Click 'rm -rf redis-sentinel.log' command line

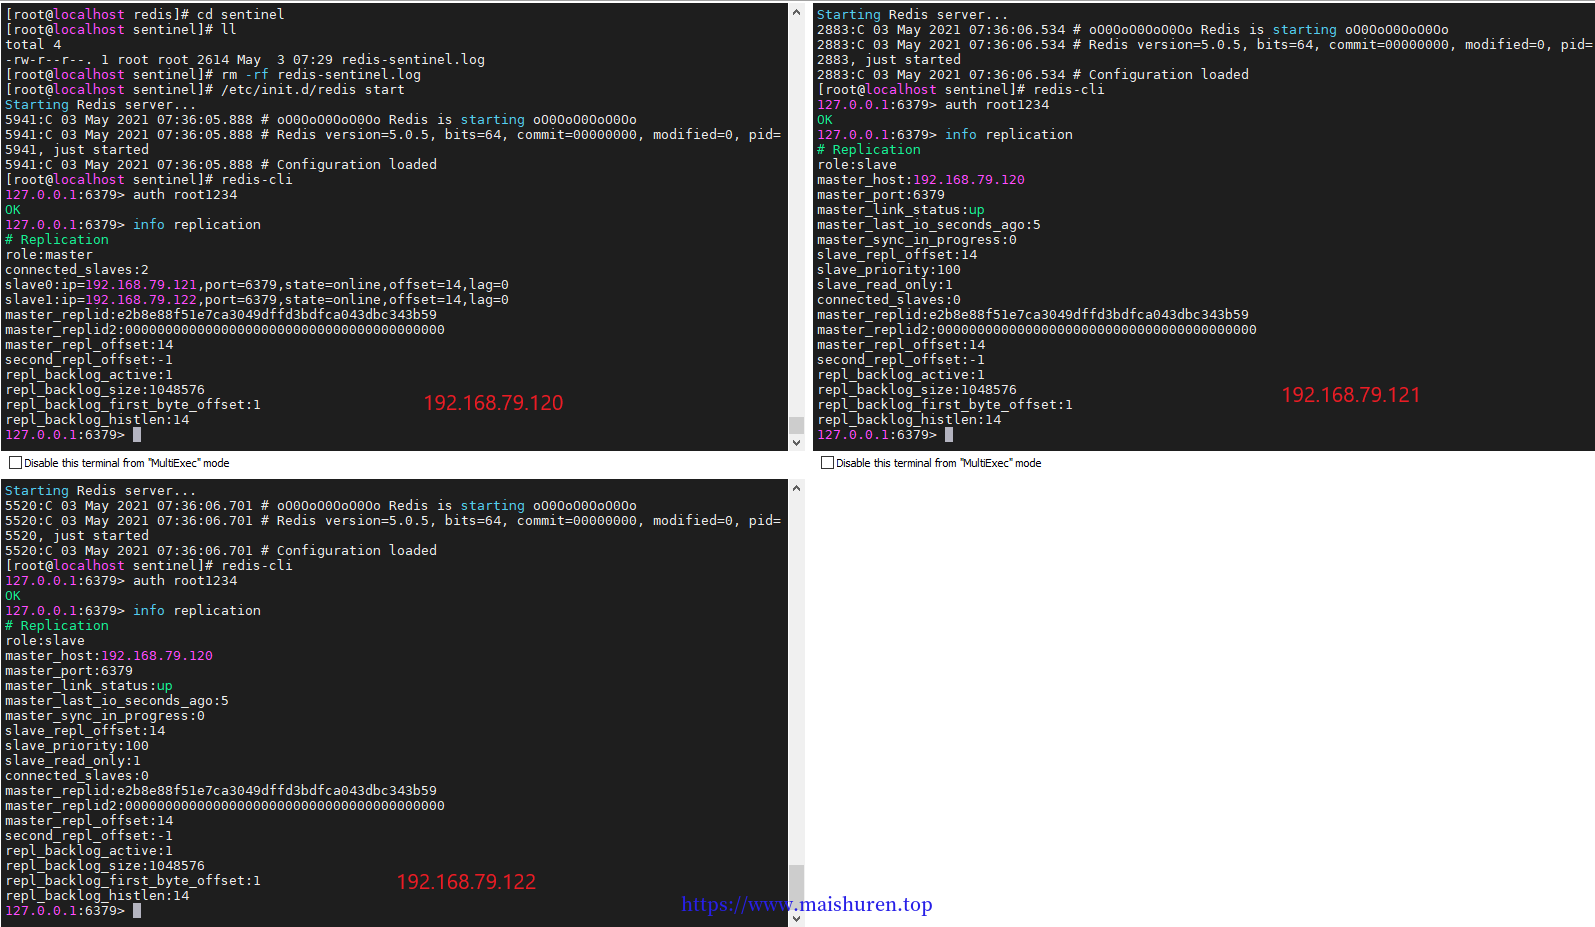click(x=213, y=75)
